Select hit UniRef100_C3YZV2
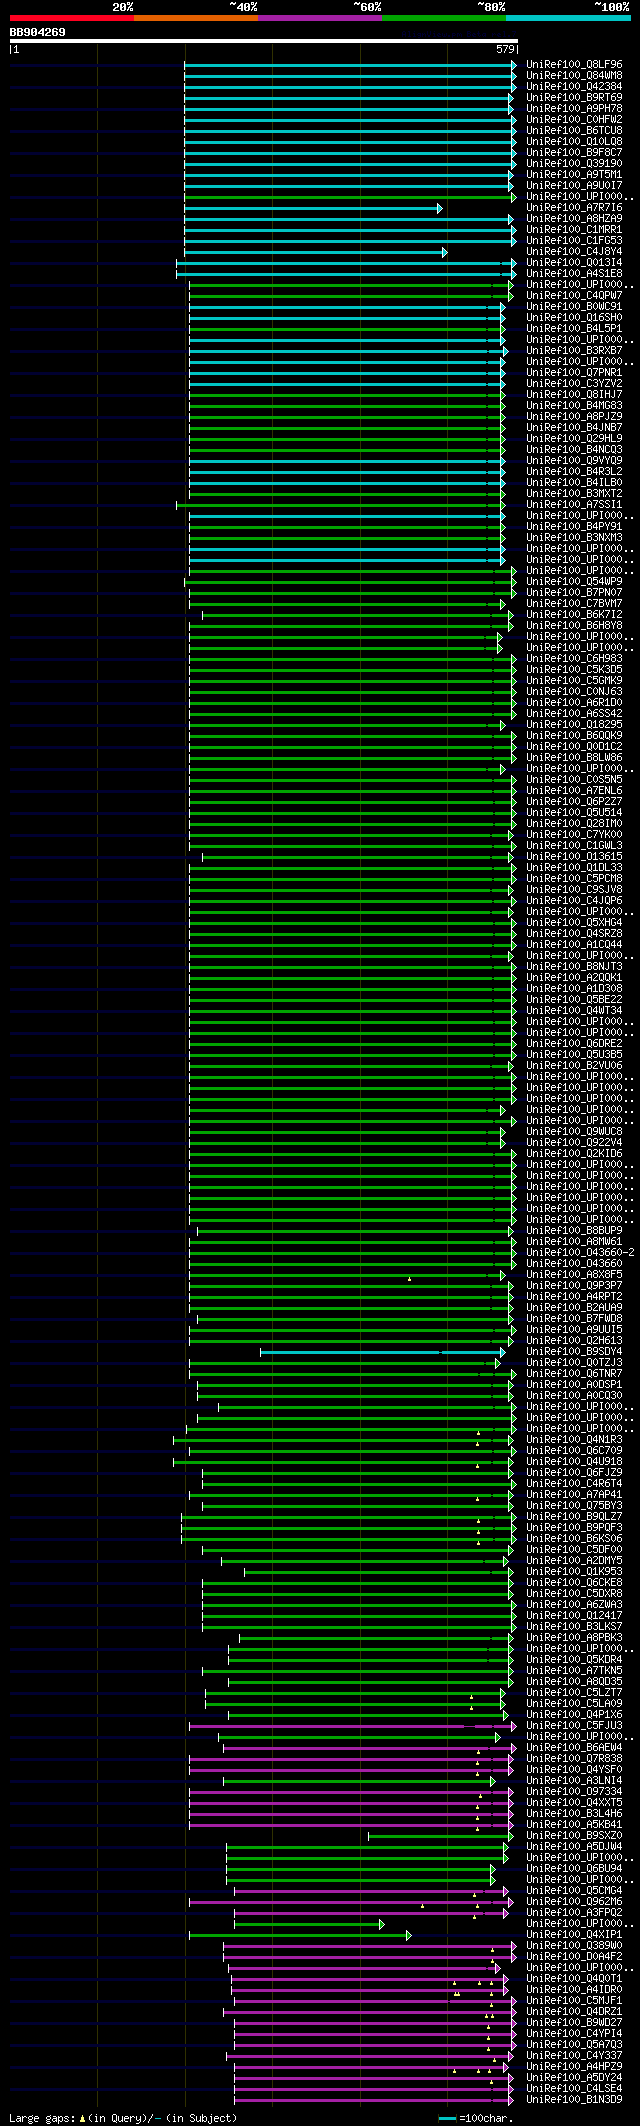 click(x=574, y=383)
